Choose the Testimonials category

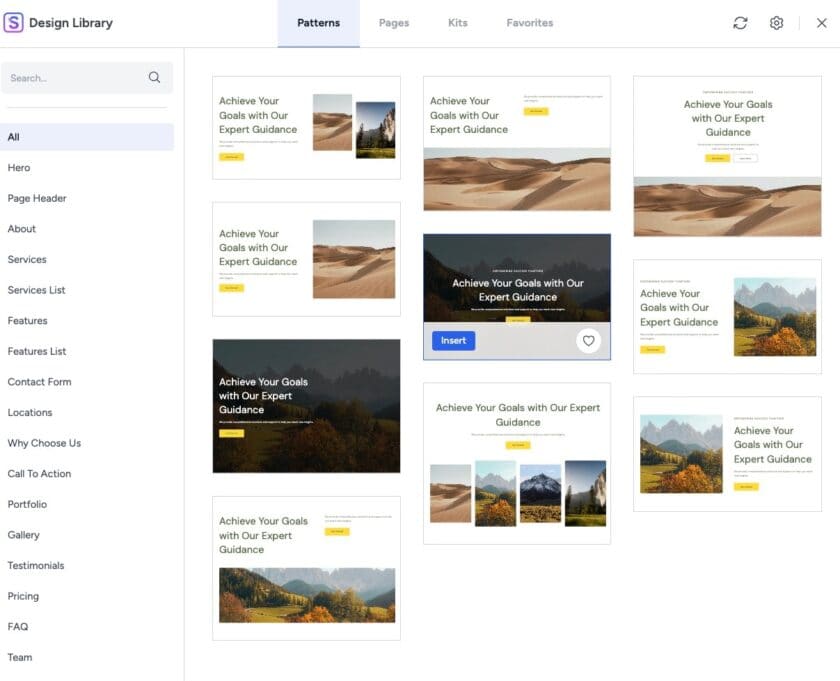36,566
